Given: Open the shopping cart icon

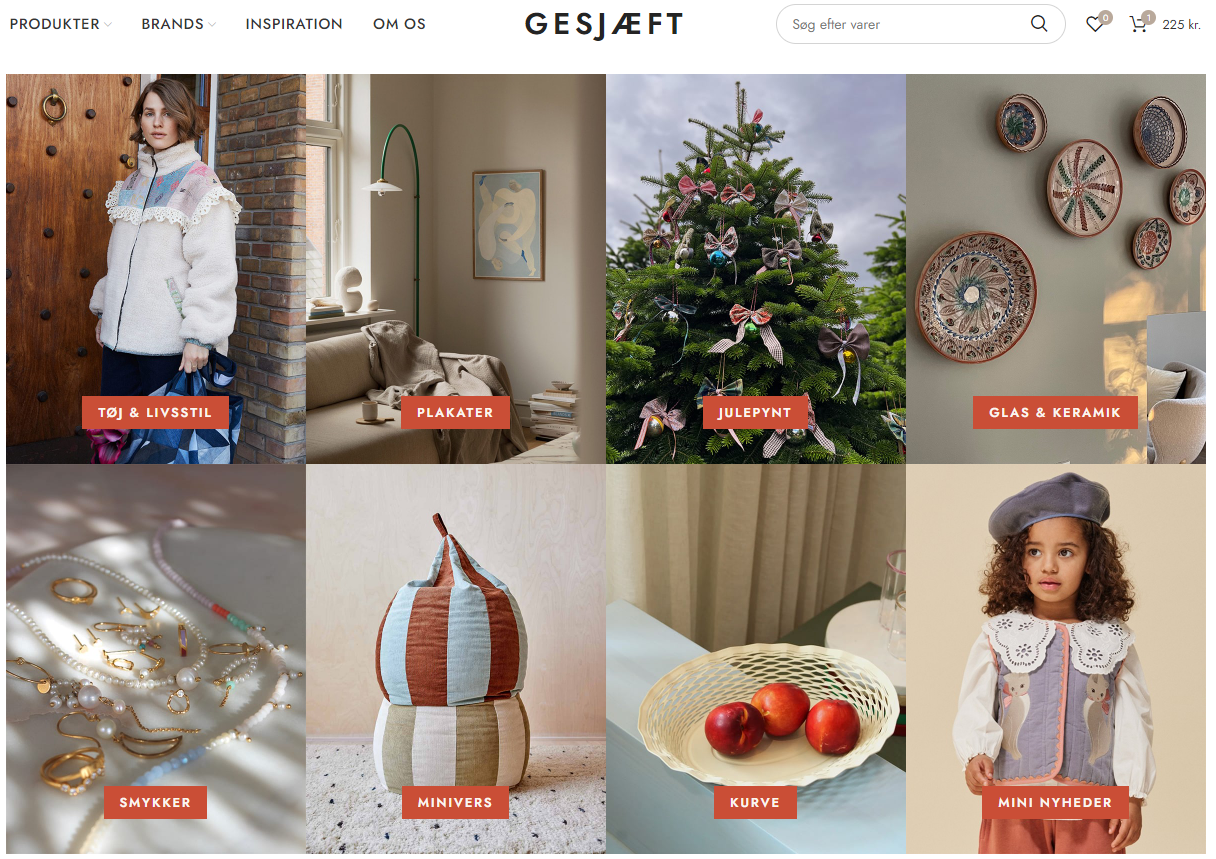Looking at the screenshot, I should pyautogui.click(x=1138, y=24).
